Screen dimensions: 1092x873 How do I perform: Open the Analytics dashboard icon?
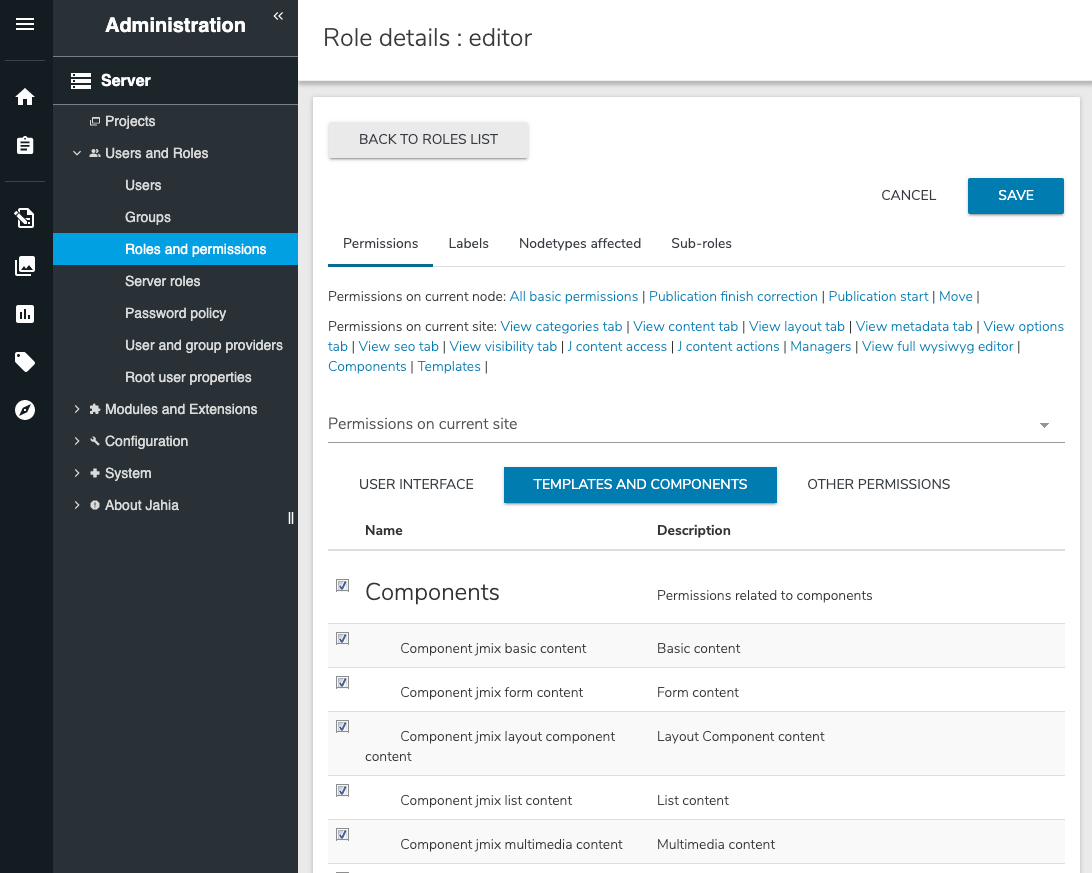tap(25, 314)
